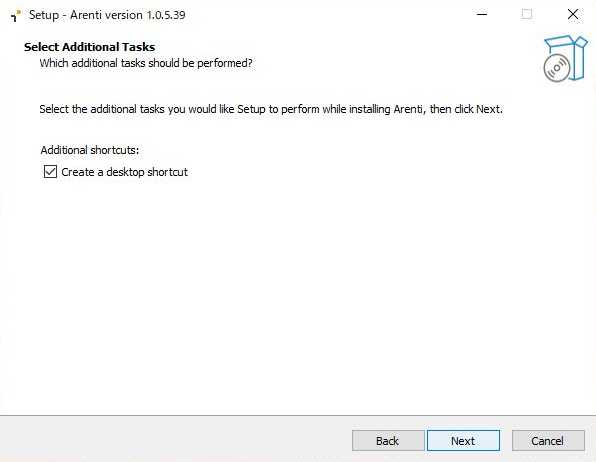Click the greyed-out maximize button
This screenshot has width=596, height=462.
point(527,14)
